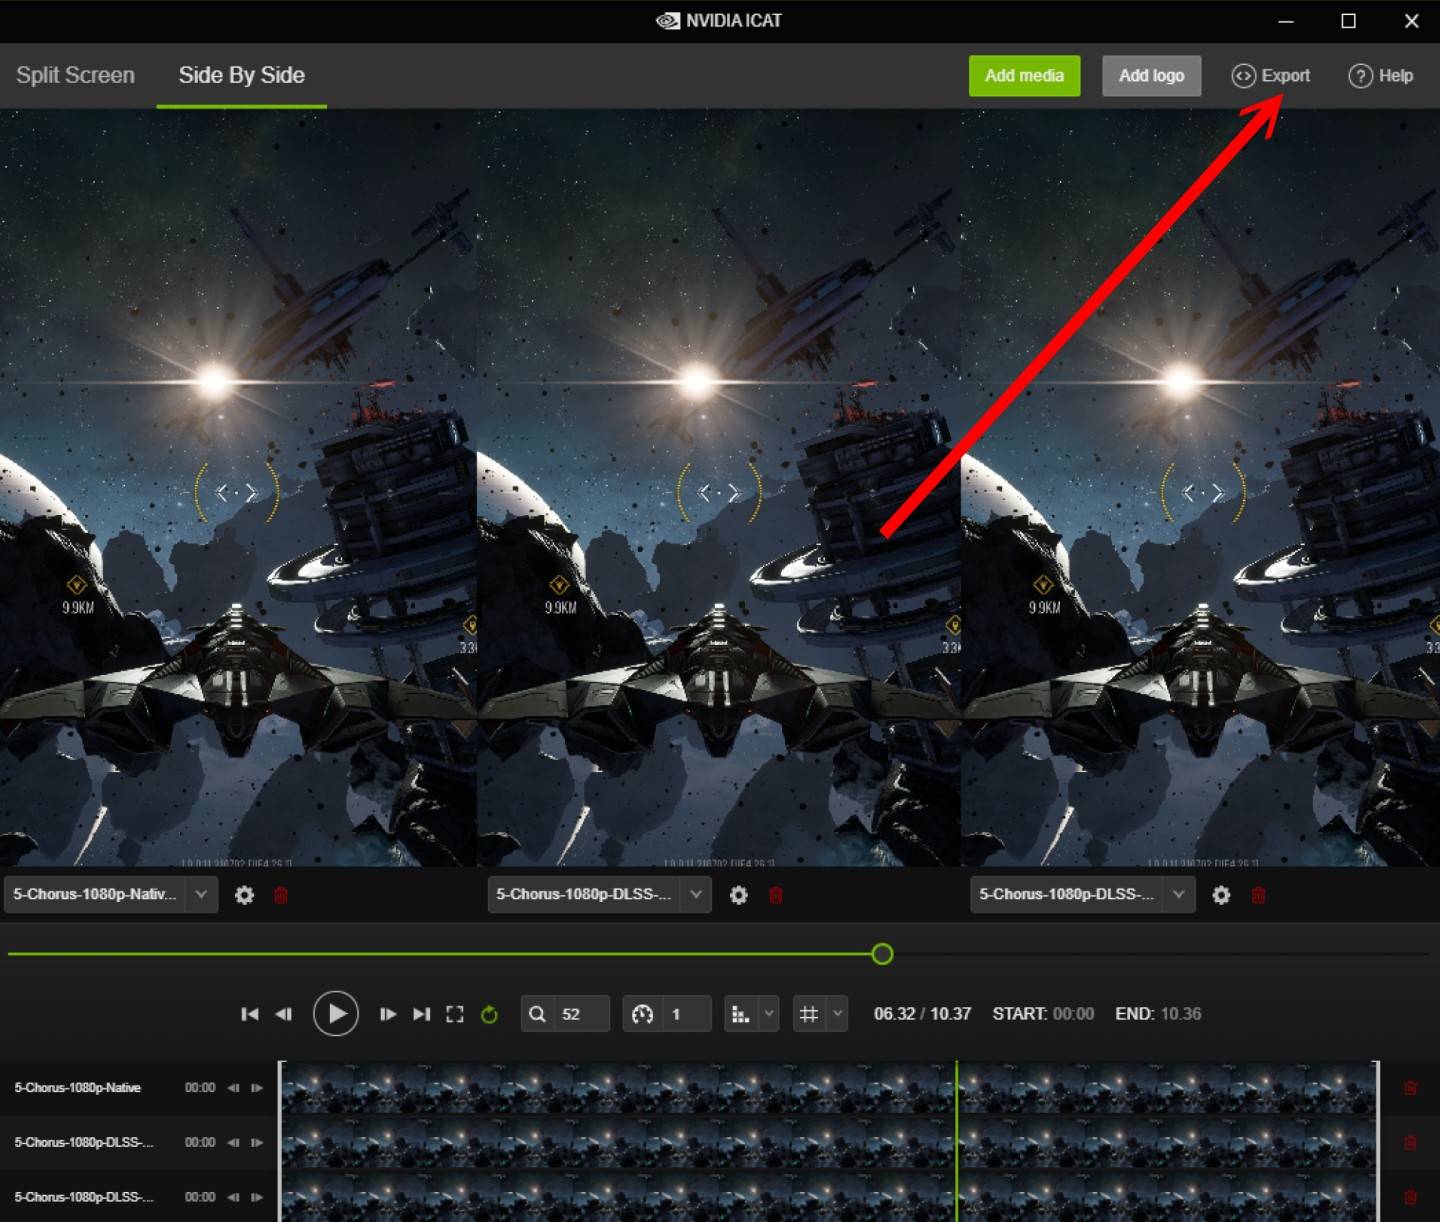Image resolution: width=1440 pixels, height=1222 pixels.
Task: Click the timeline trim start handle
Action: (x=281, y=1141)
